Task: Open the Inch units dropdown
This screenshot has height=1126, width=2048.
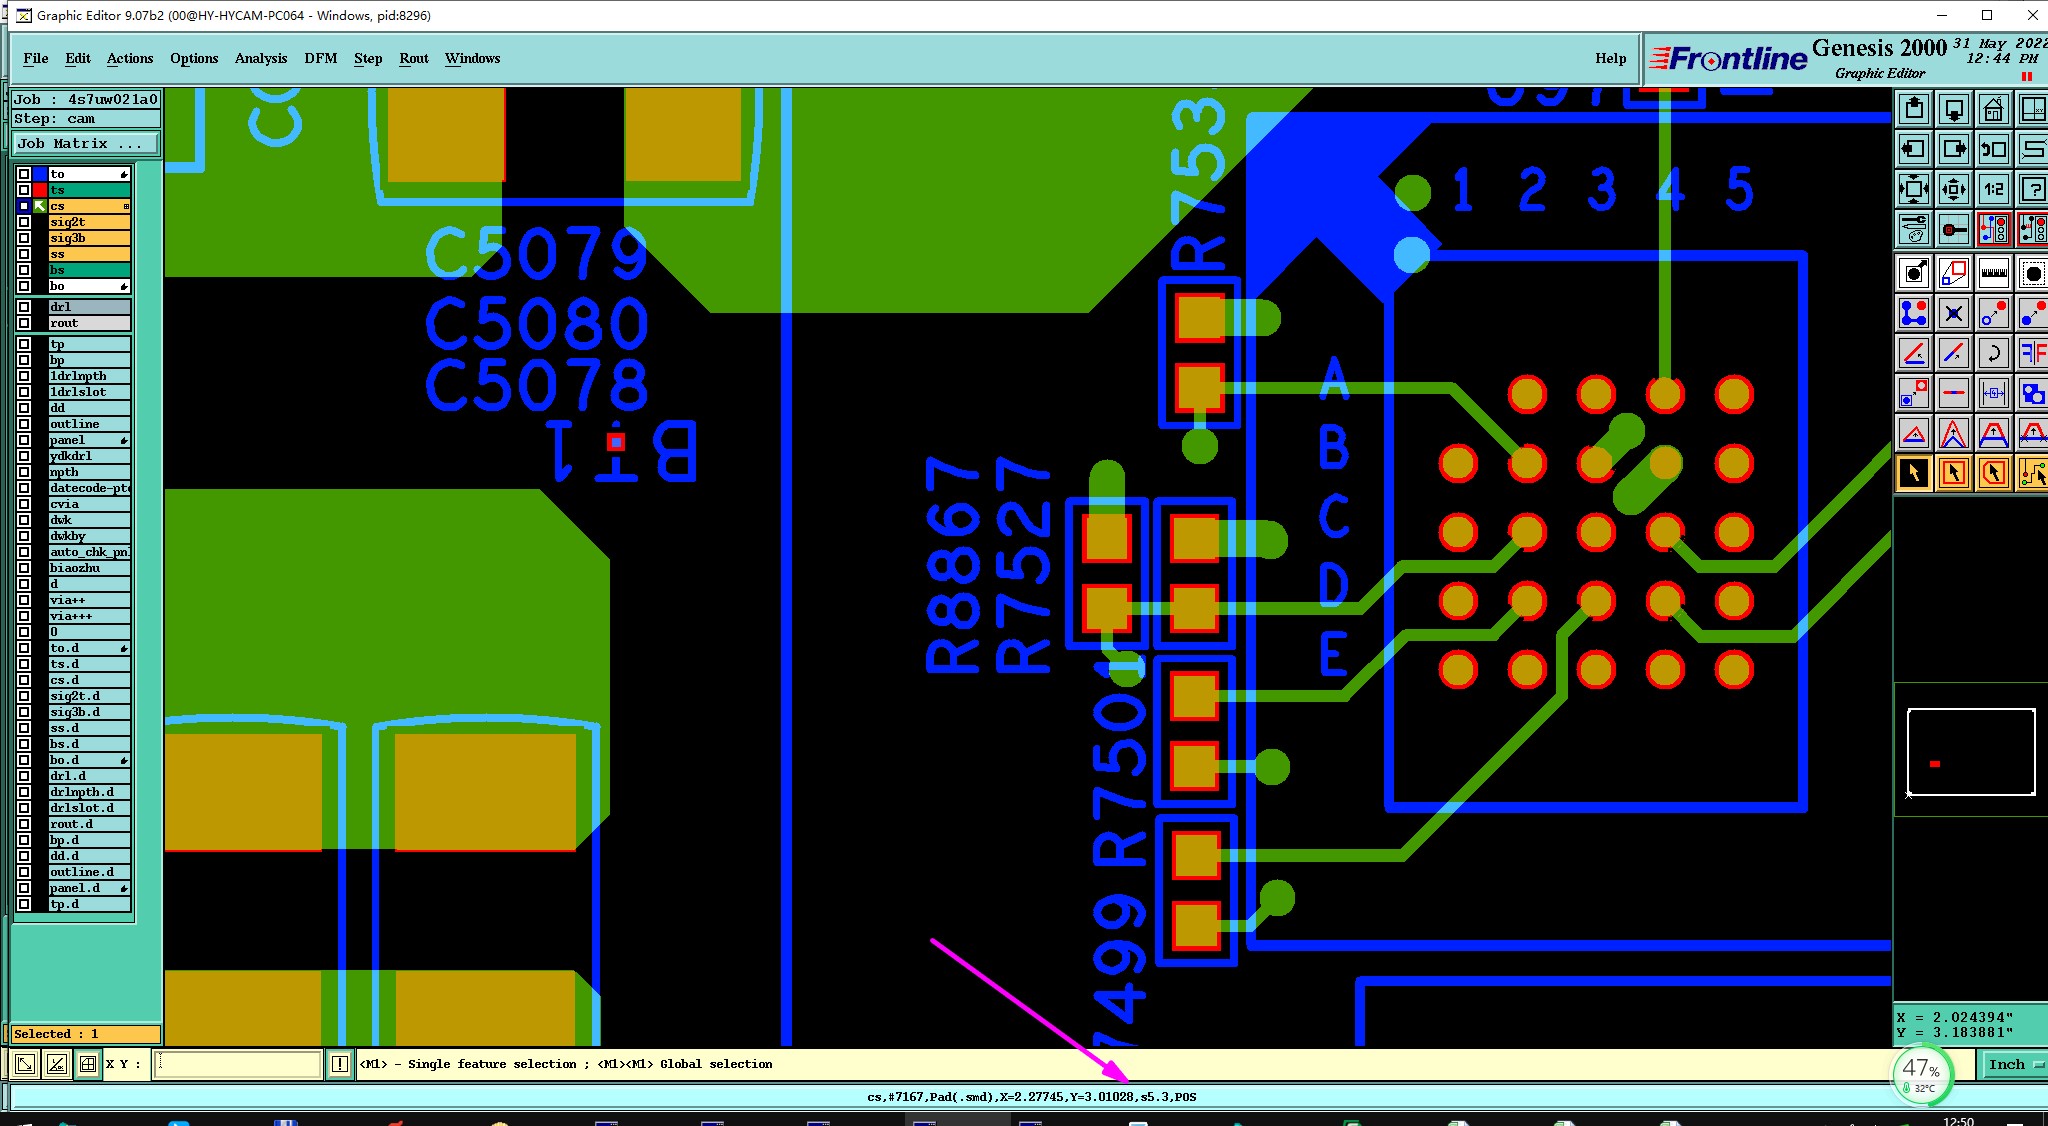Action: tap(2013, 1064)
